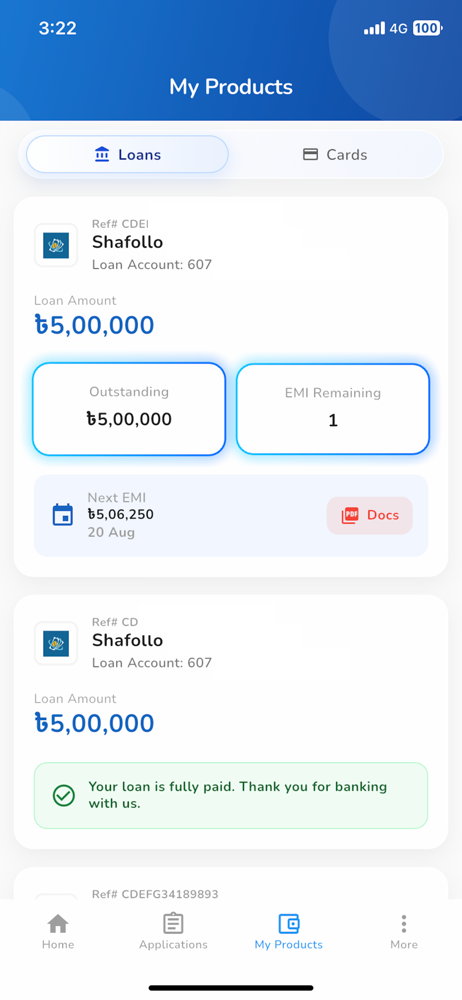Open first Shafollo loan Ref# CDEI
This screenshot has height=1000, width=462.
231,386
